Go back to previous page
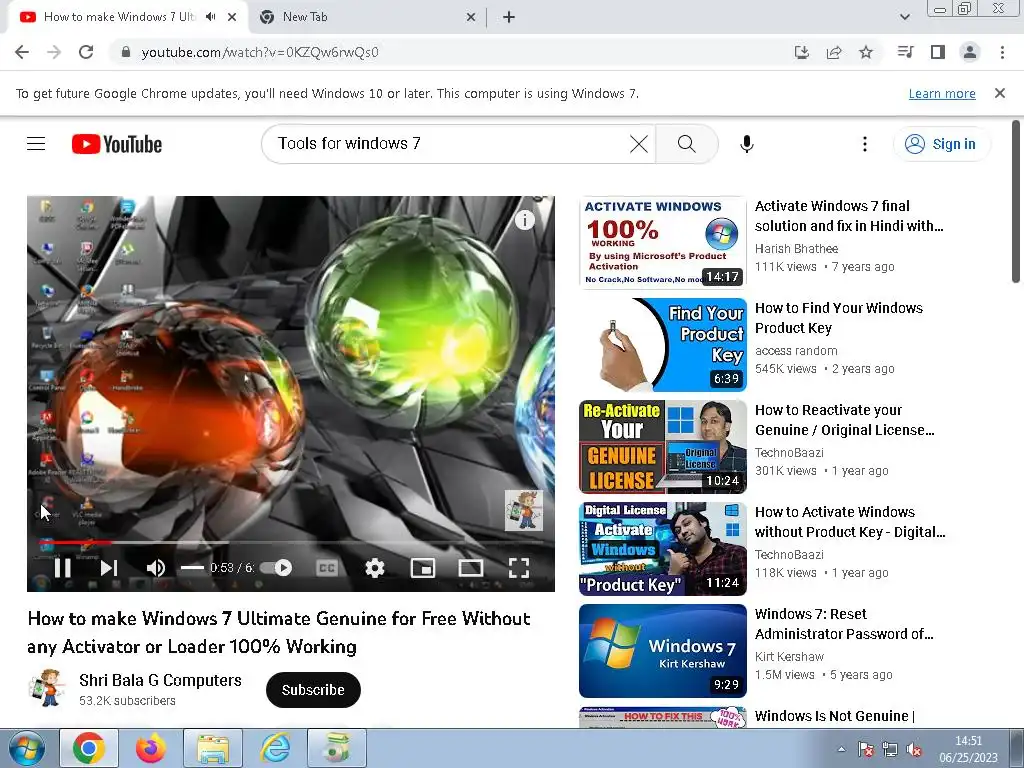1024x768 pixels. point(22,52)
